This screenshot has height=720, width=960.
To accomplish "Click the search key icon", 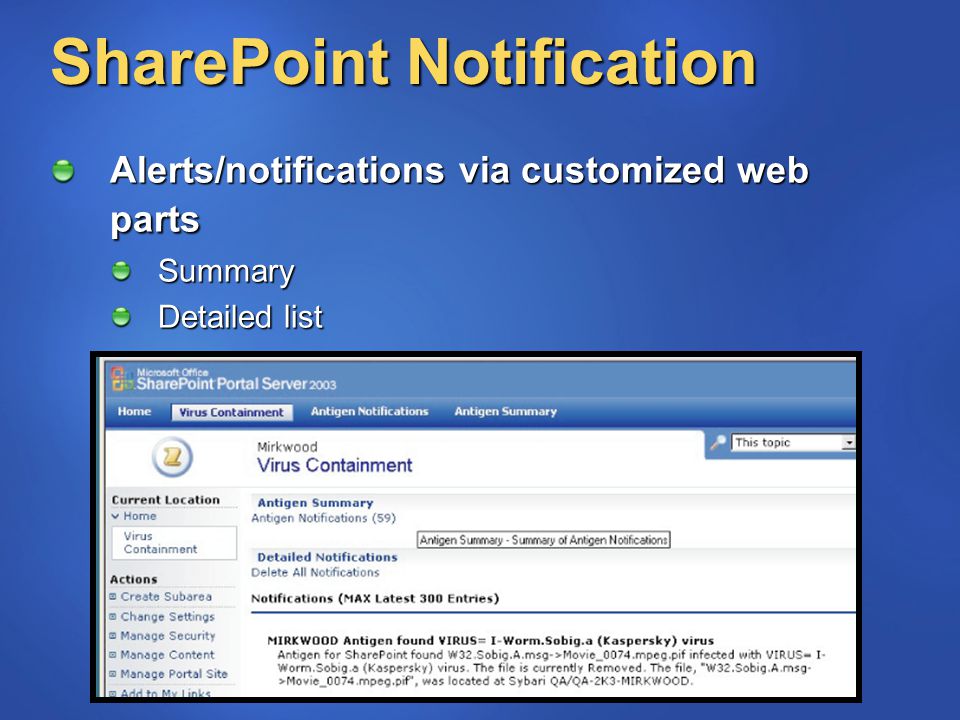I will (x=718, y=442).
